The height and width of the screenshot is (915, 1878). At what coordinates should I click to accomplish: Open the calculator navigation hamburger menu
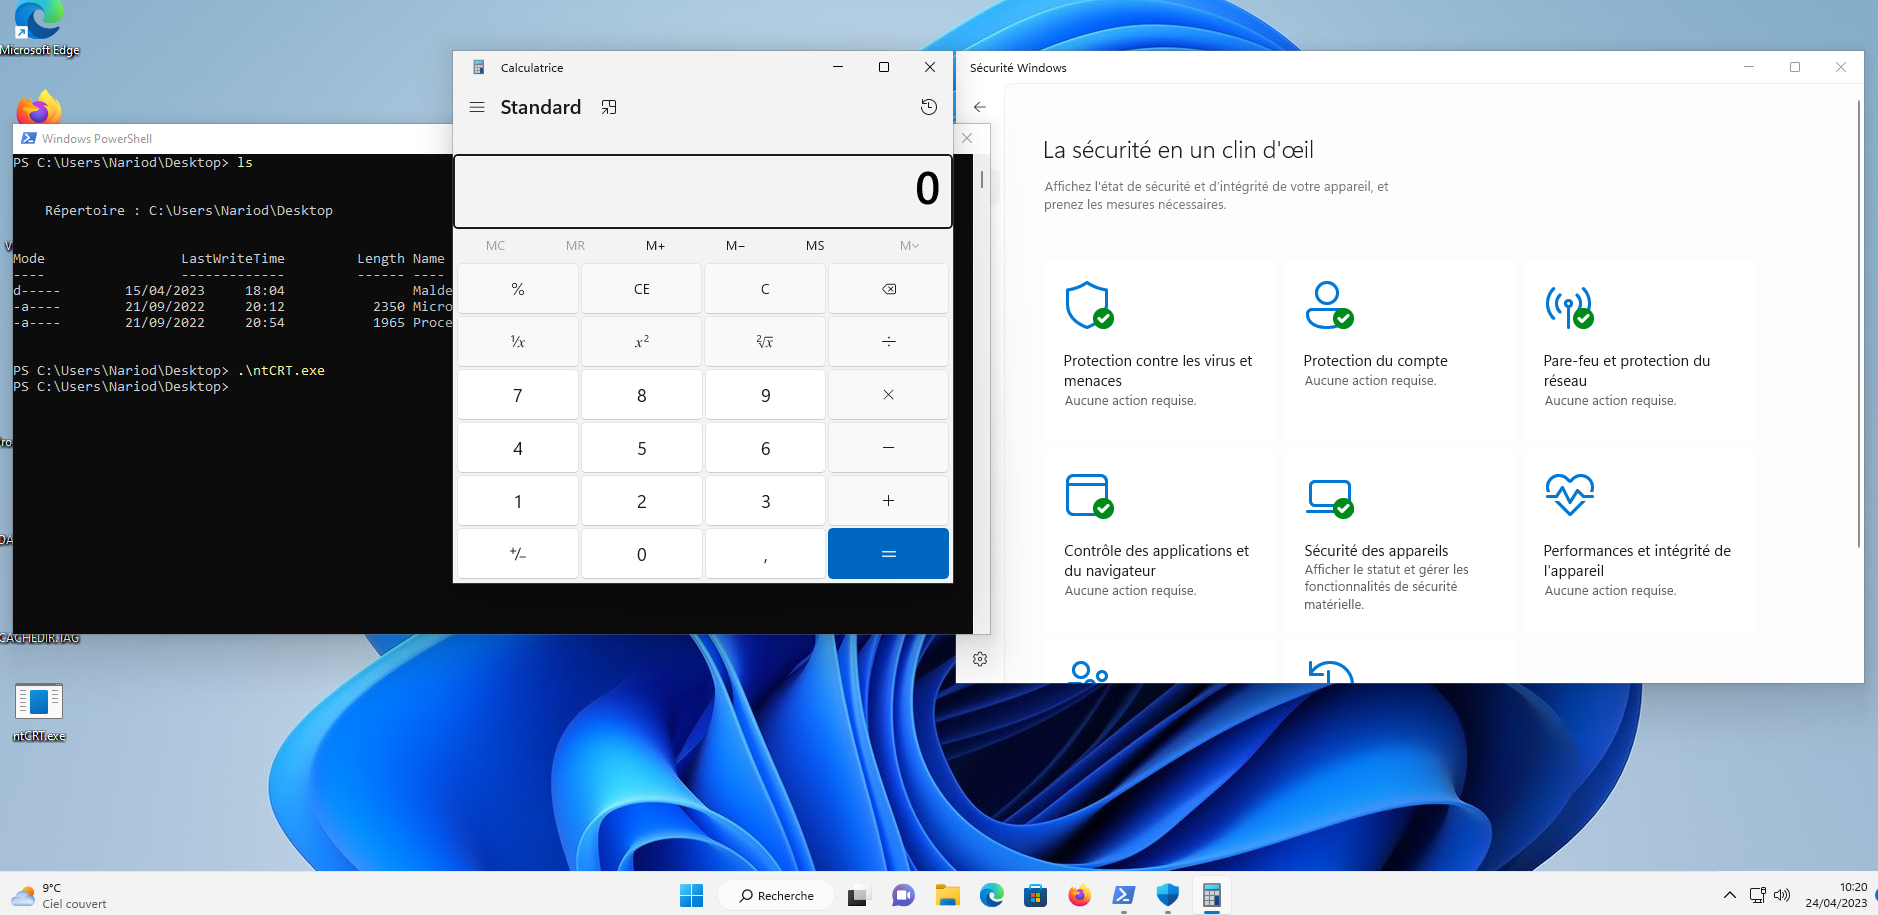[477, 107]
